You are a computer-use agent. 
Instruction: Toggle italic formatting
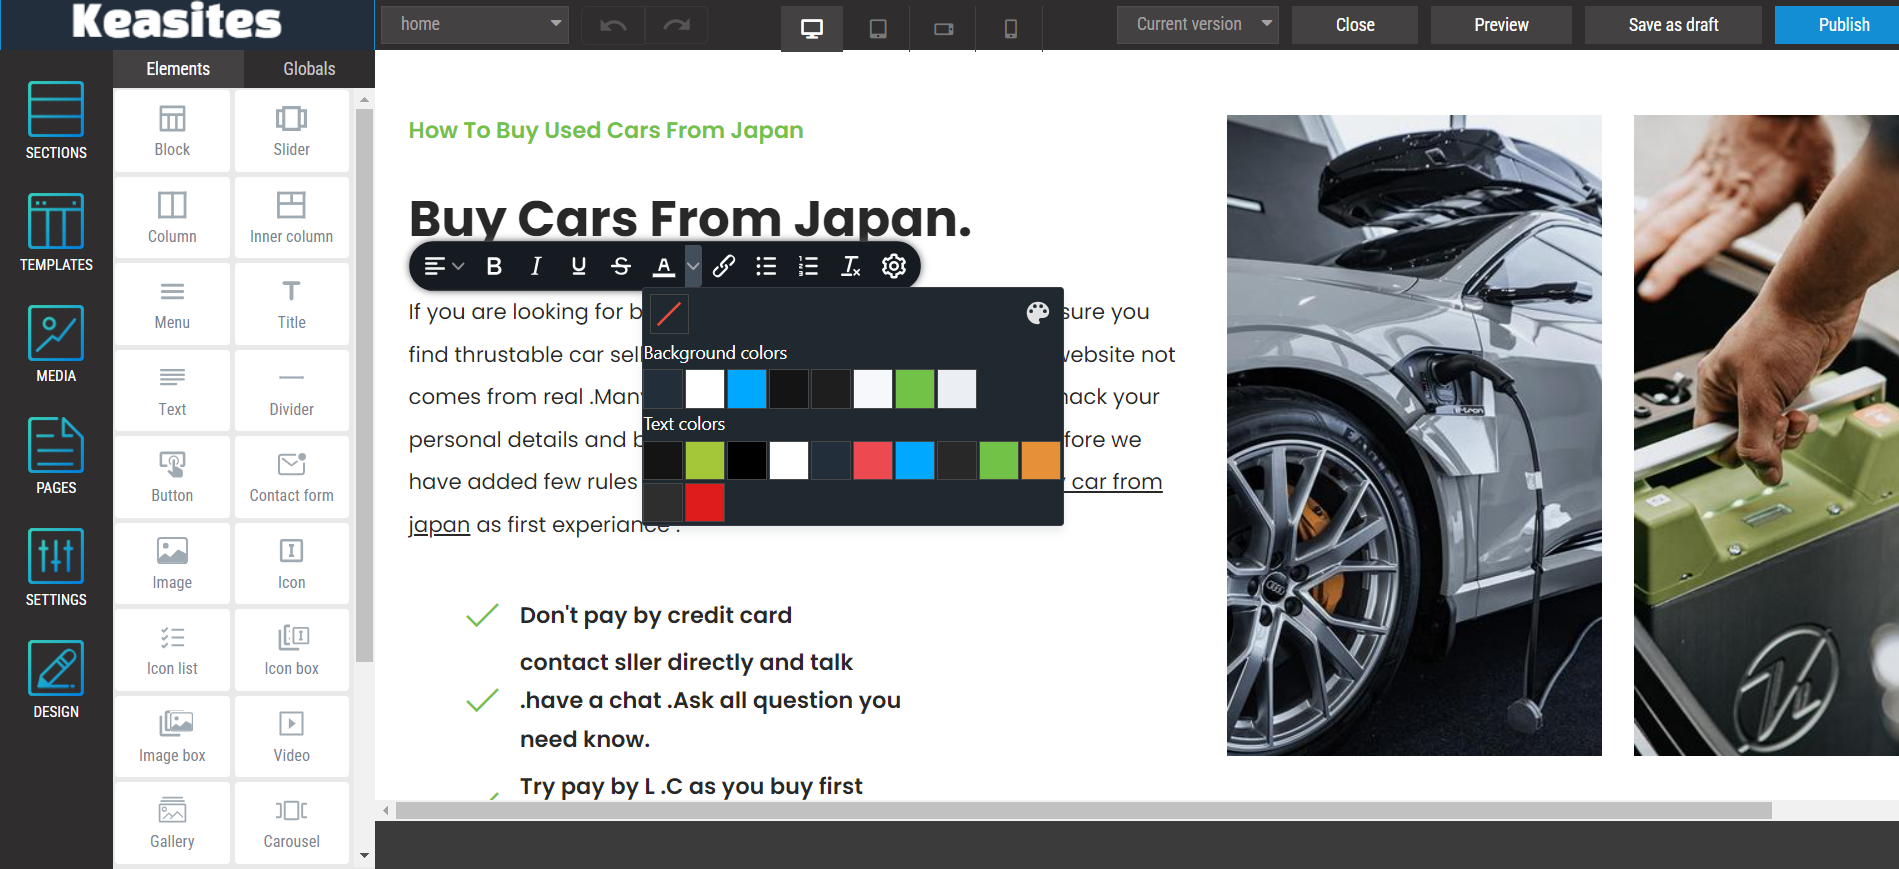click(536, 266)
